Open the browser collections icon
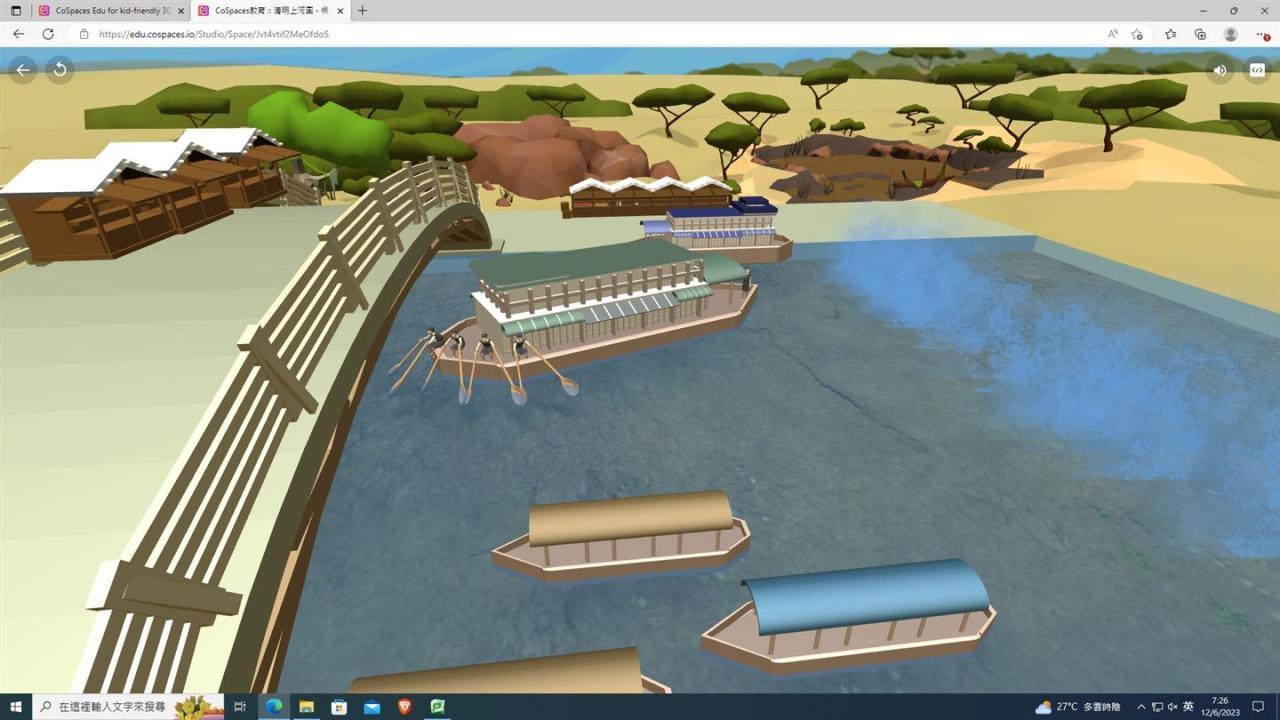1280x720 pixels. click(1200, 34)
